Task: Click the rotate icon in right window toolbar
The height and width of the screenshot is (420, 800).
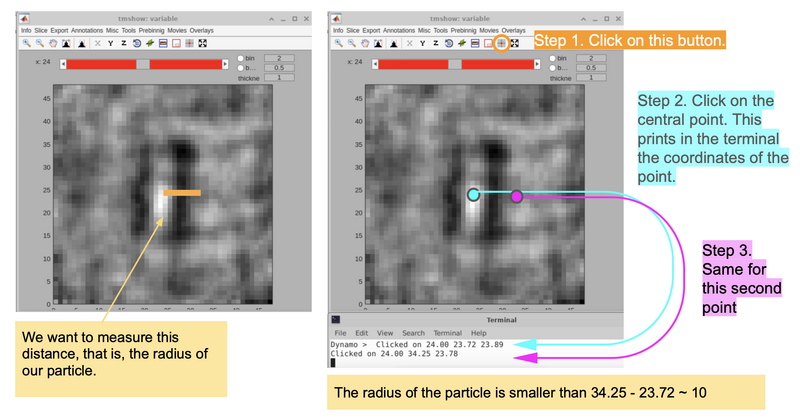Action: coord(449,43)
